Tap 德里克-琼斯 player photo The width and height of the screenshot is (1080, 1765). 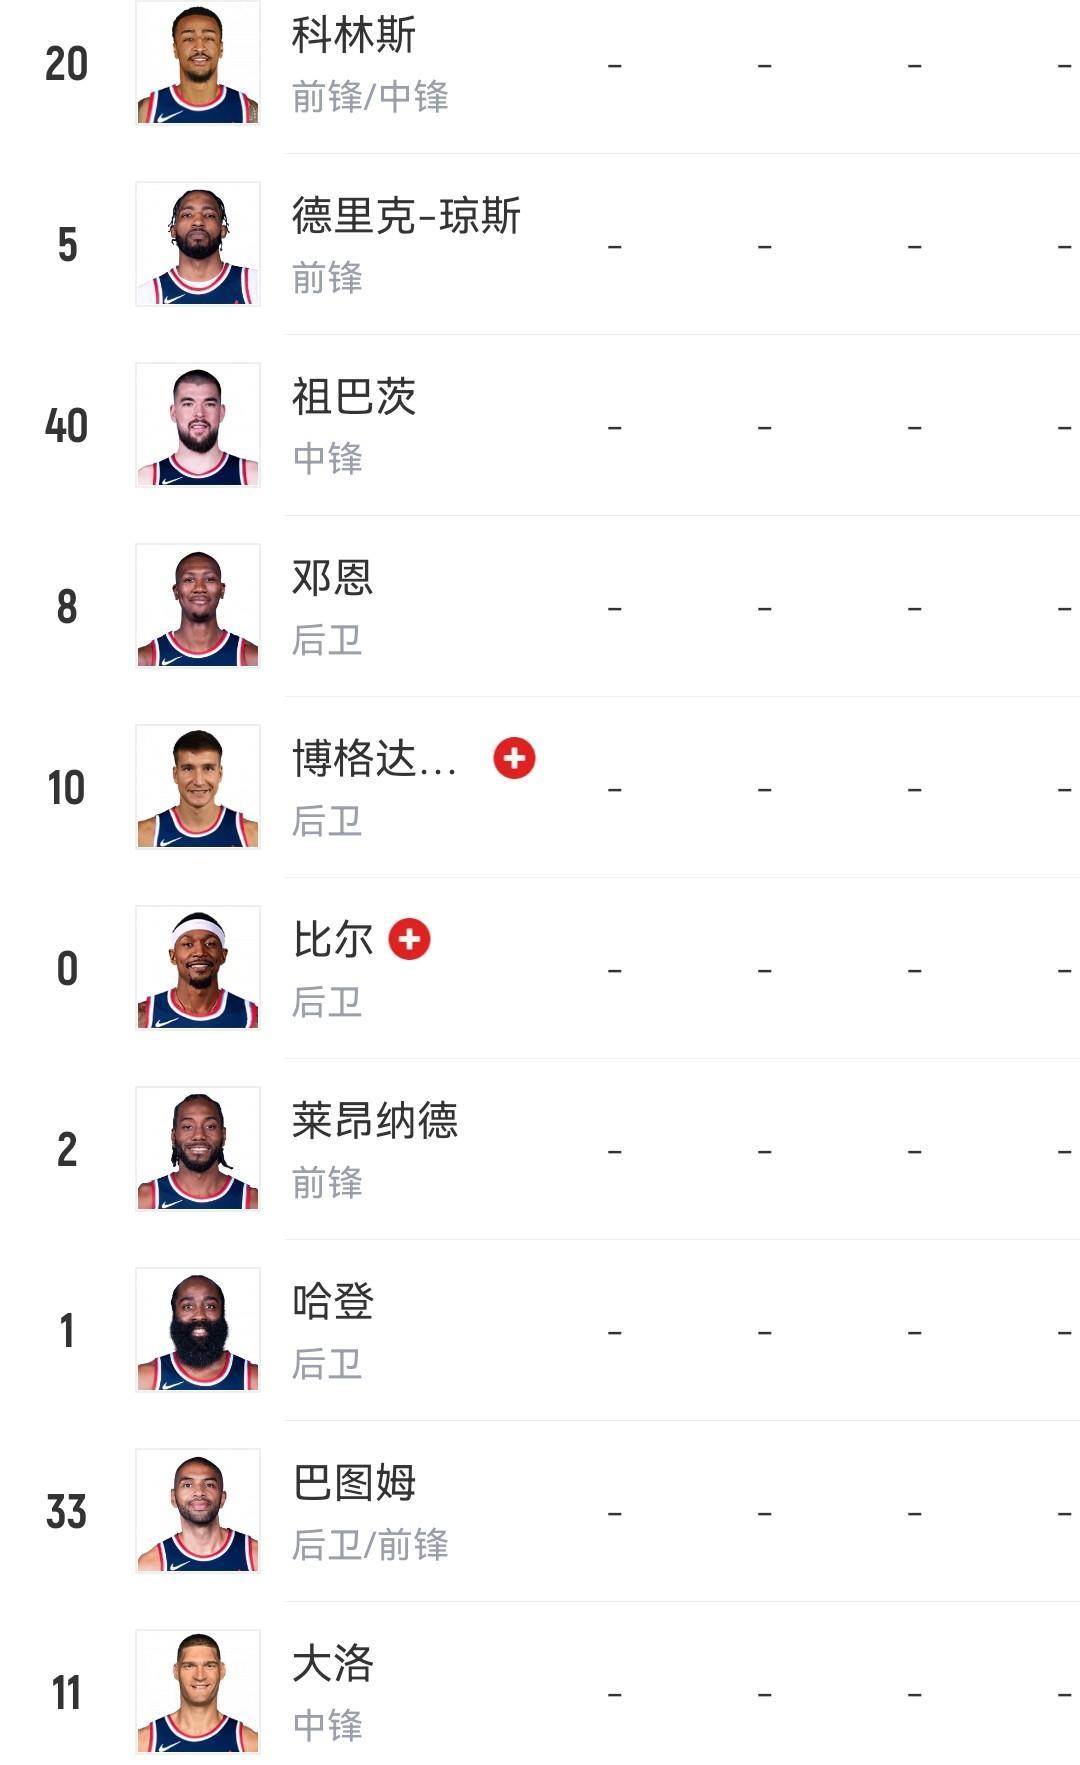[x=198, y=244]
